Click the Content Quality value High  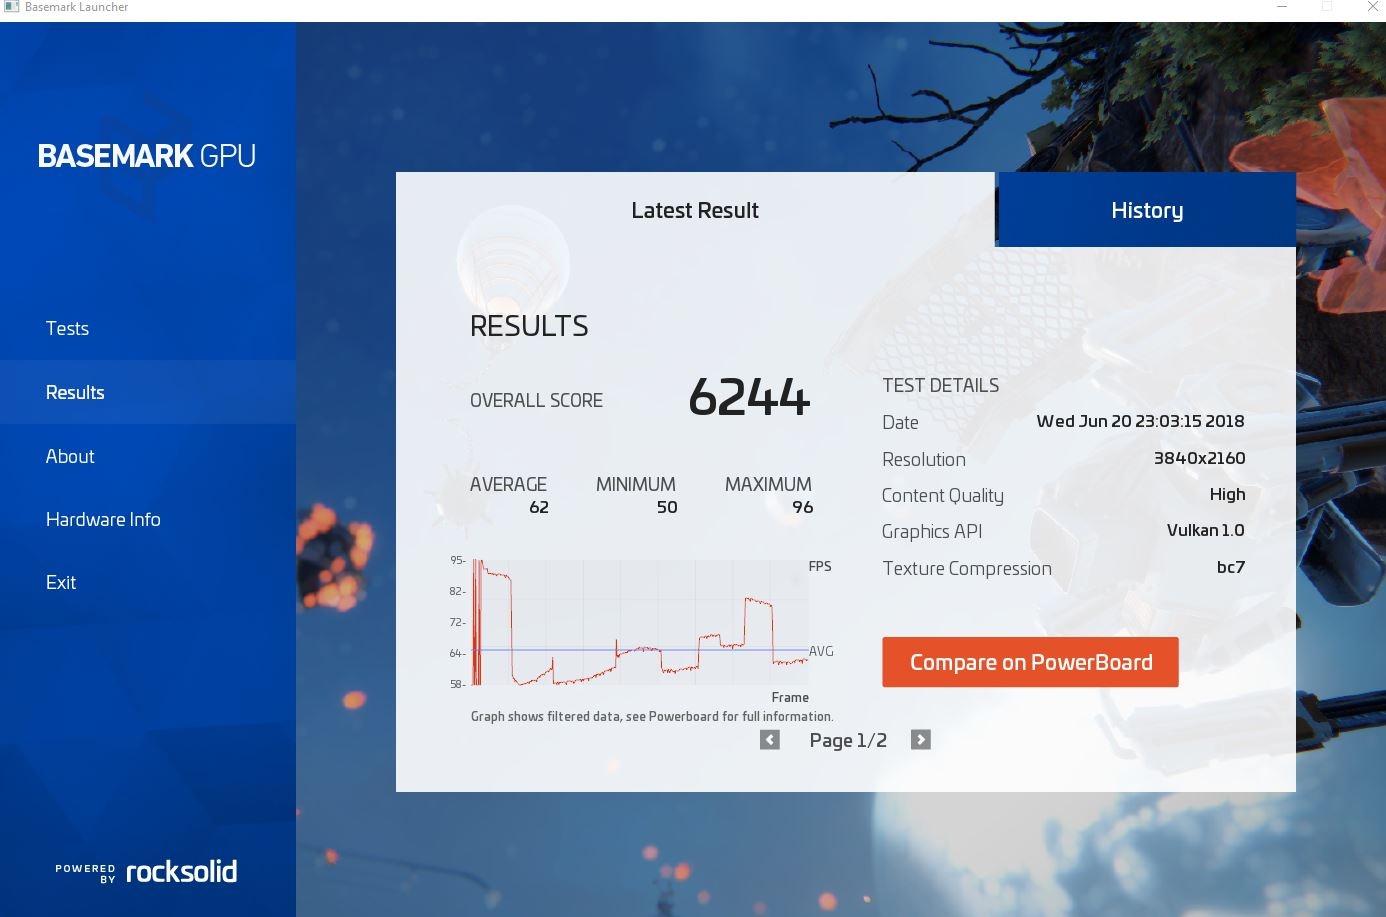pyautogui.click(x=1227, y=494)
